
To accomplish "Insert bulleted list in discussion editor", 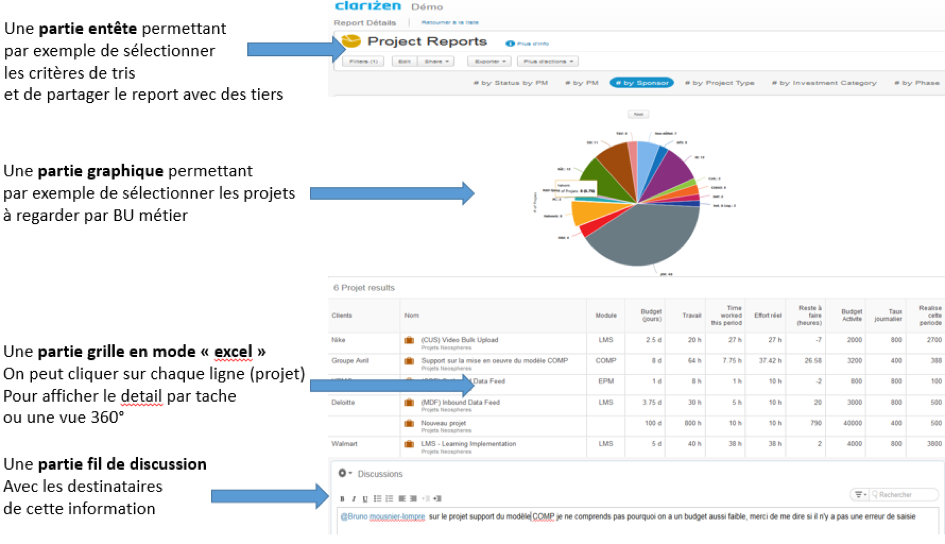I will pos(378,499).
